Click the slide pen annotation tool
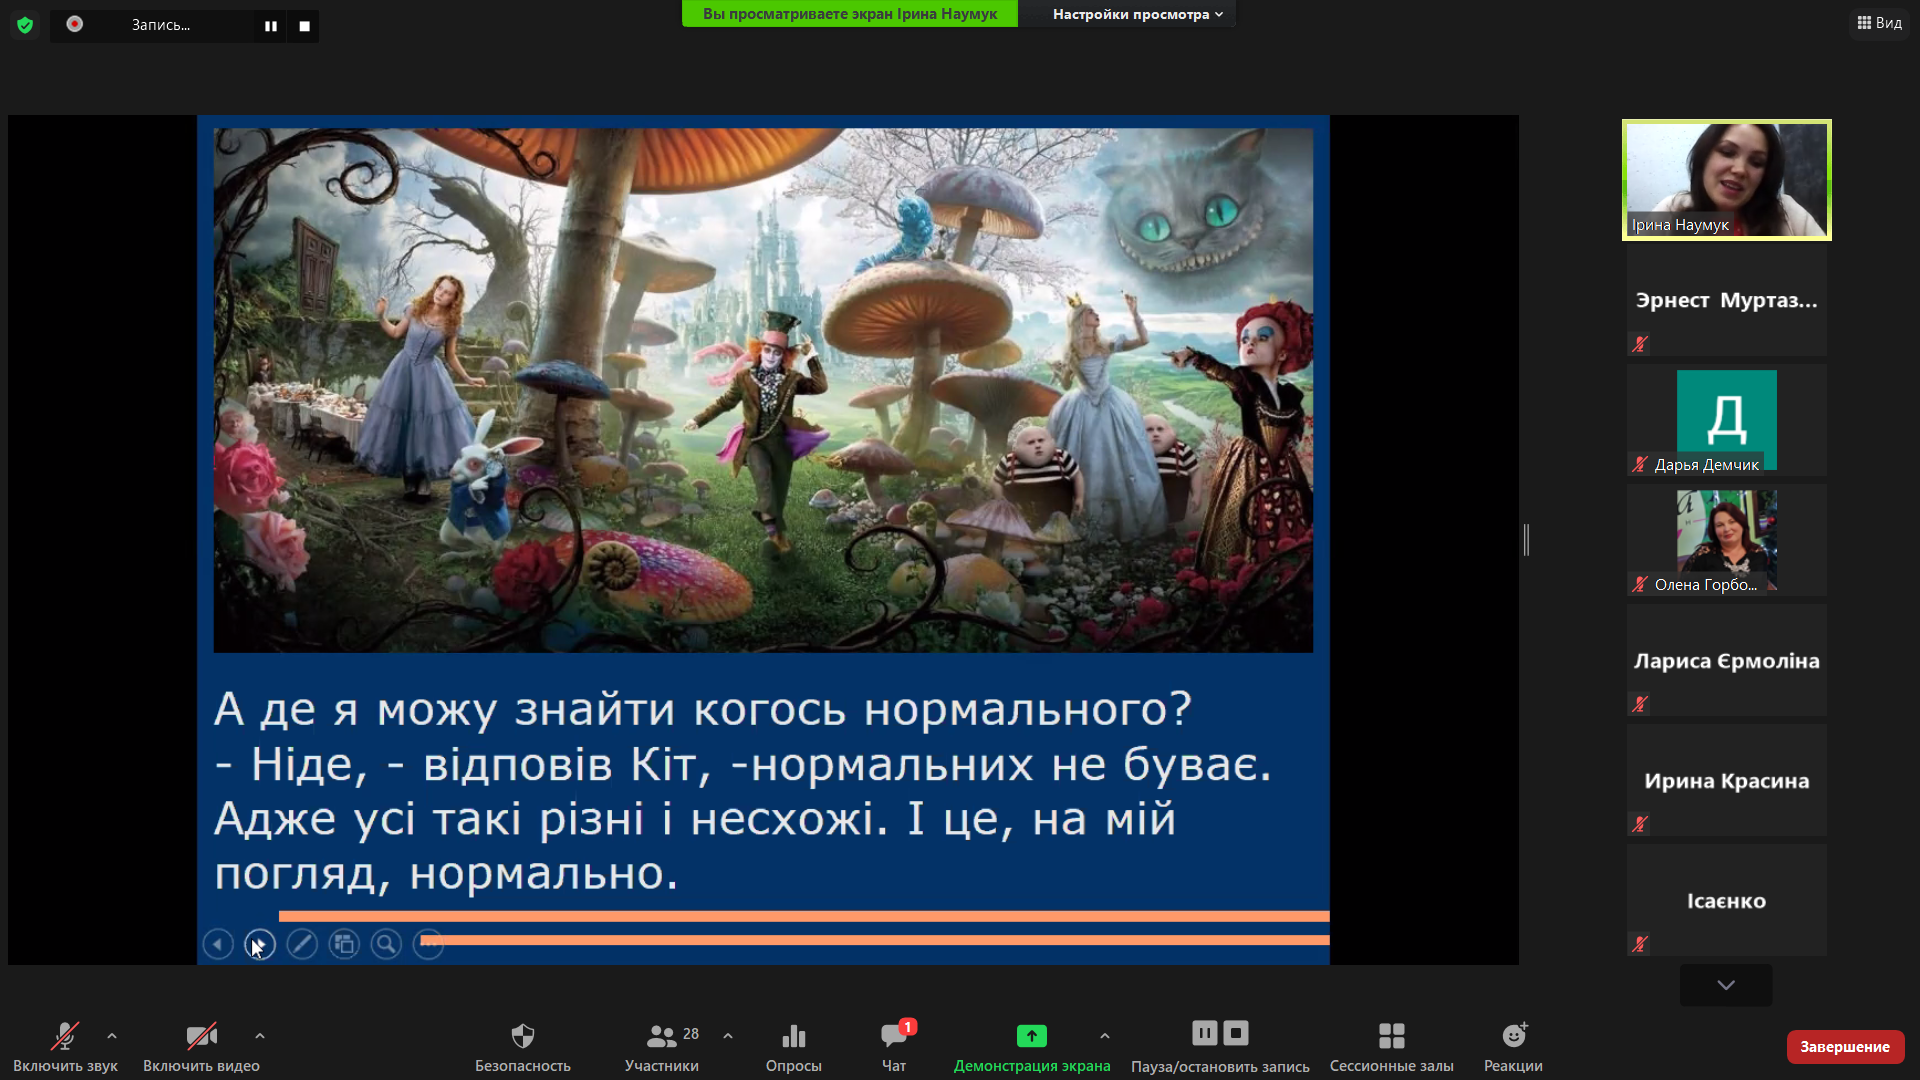1920x1080 pixels. [x=301, y=944]
